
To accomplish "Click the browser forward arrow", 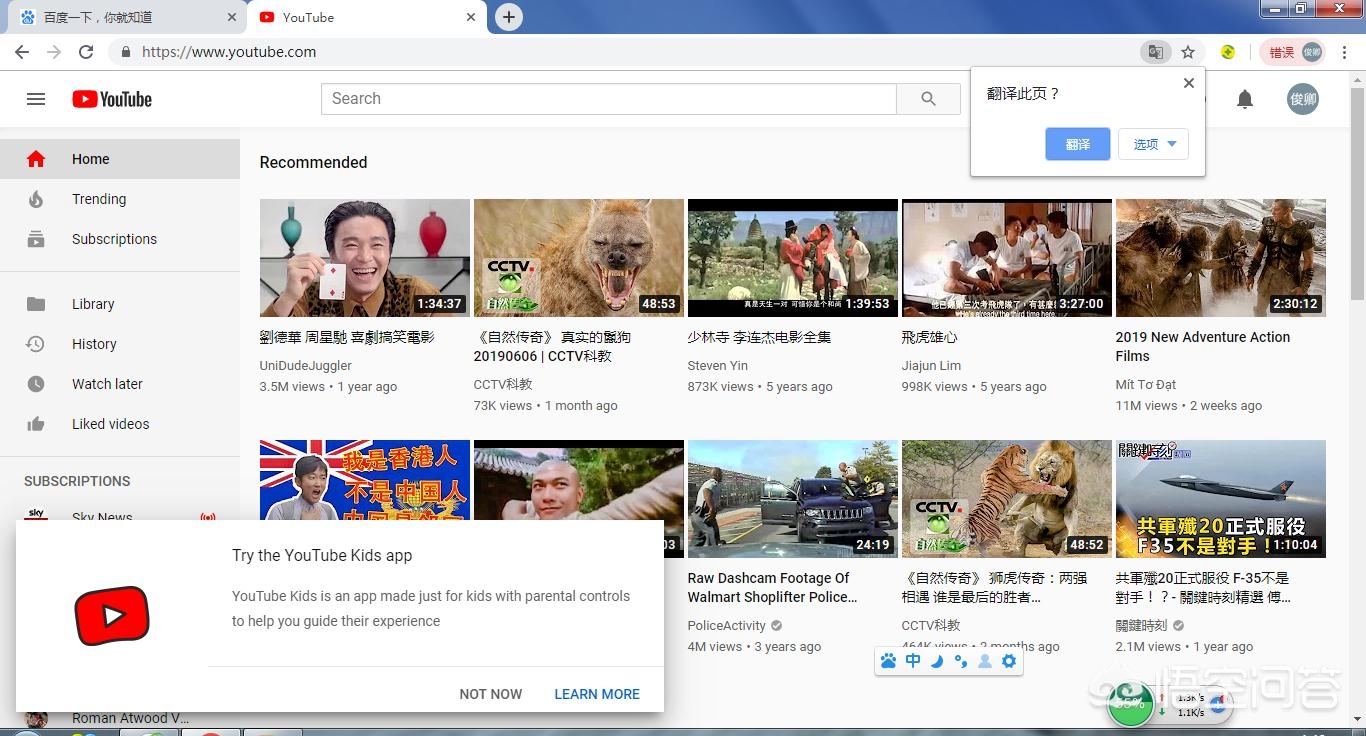I will [54, 52].
